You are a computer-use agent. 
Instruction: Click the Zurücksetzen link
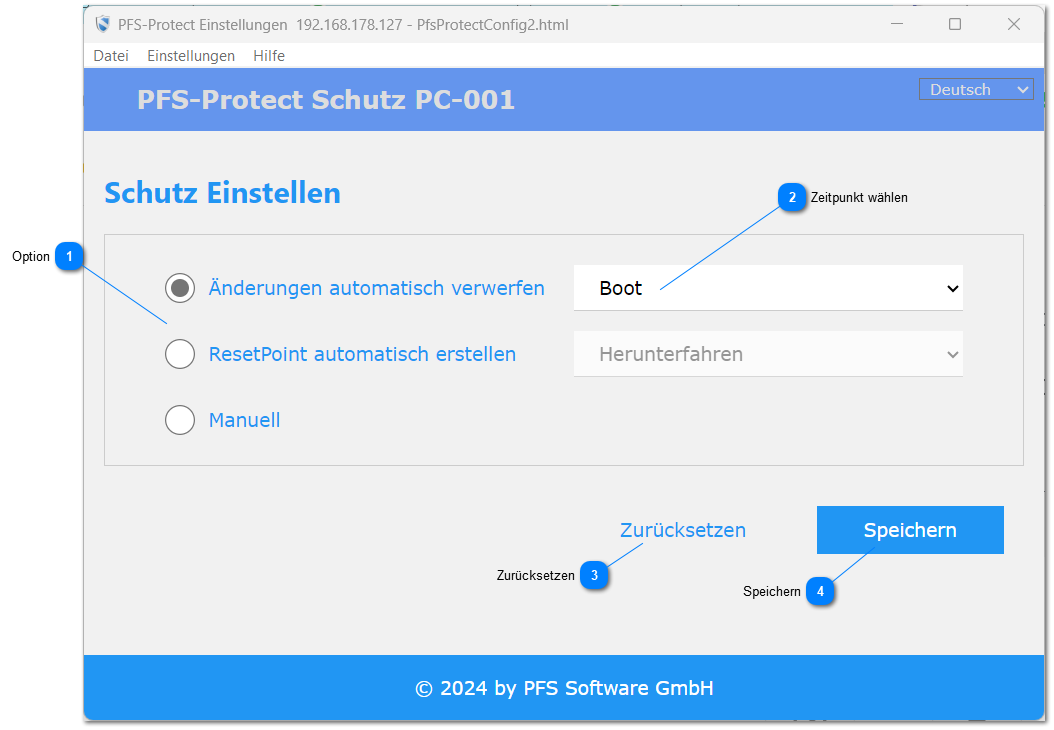coord(682,530)
